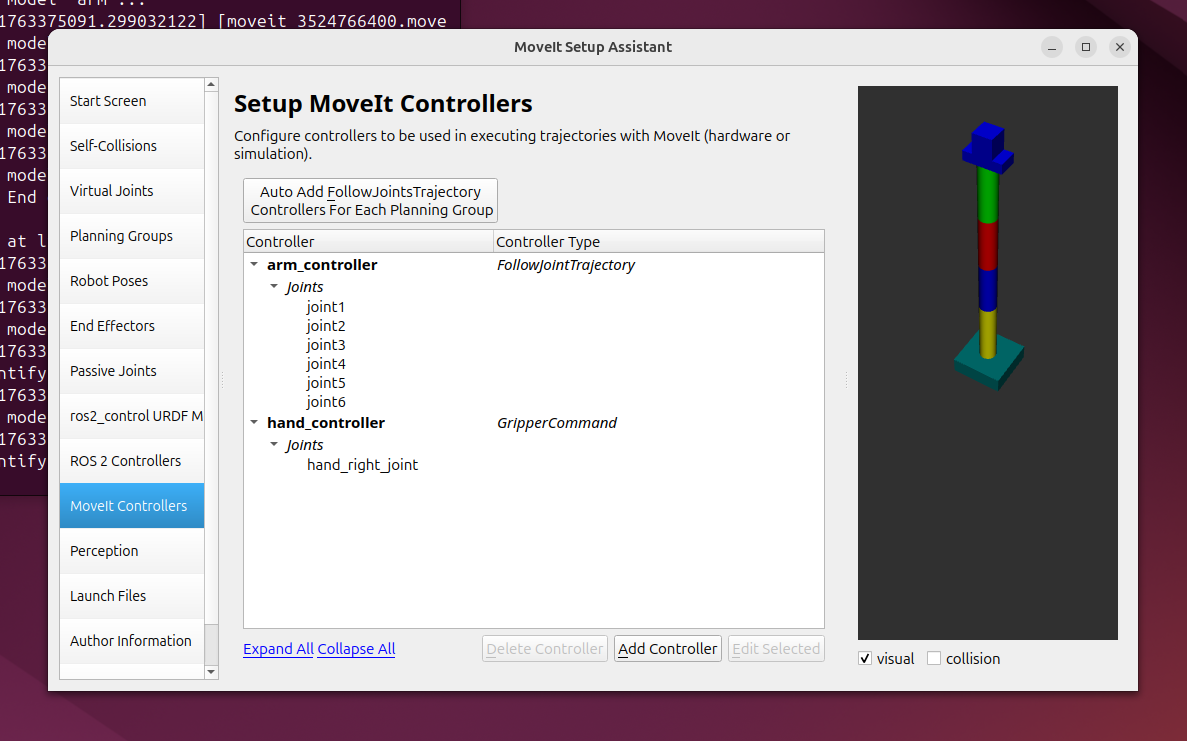Click the sidebar scroll down arrow
This screenshot has width=1187, height=741.
pyautogui.click(x=211, y=672)
